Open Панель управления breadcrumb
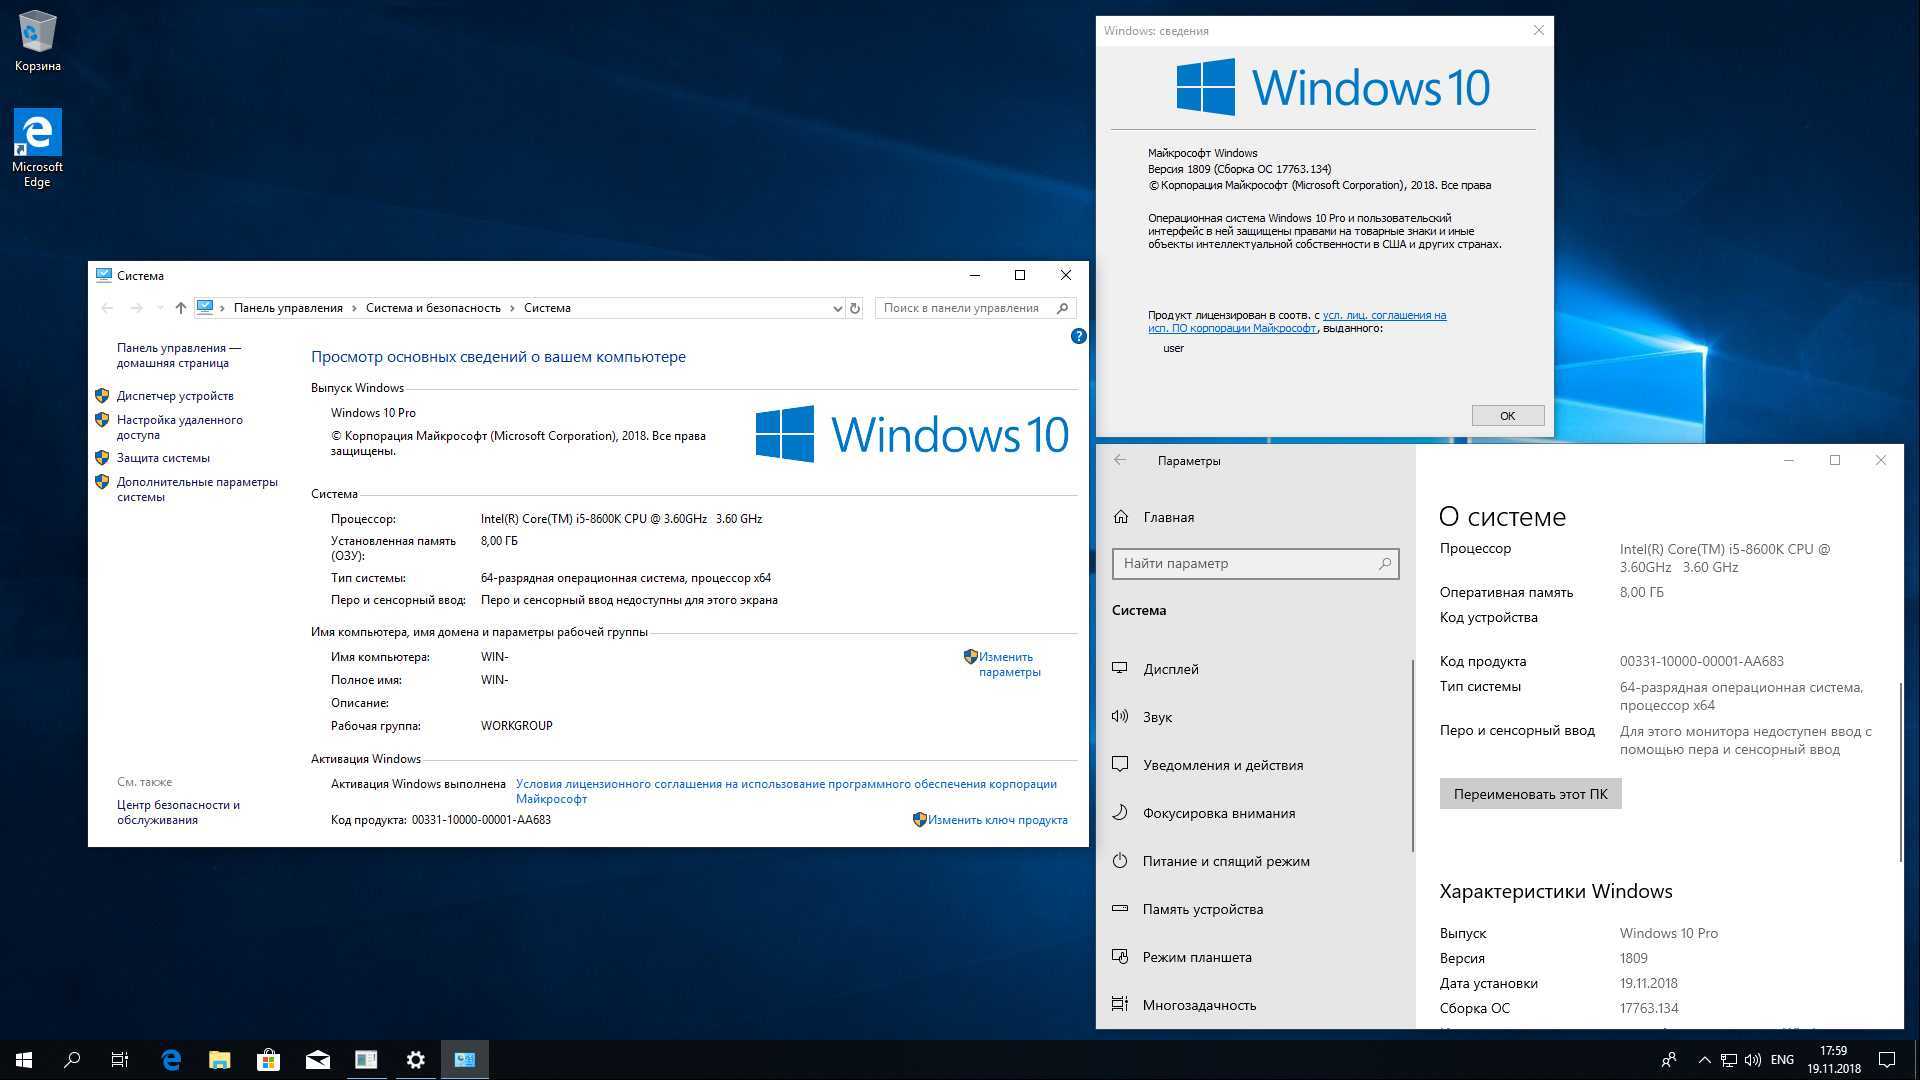Screen dimensions: 1920x1080 (x=288, y=308)
